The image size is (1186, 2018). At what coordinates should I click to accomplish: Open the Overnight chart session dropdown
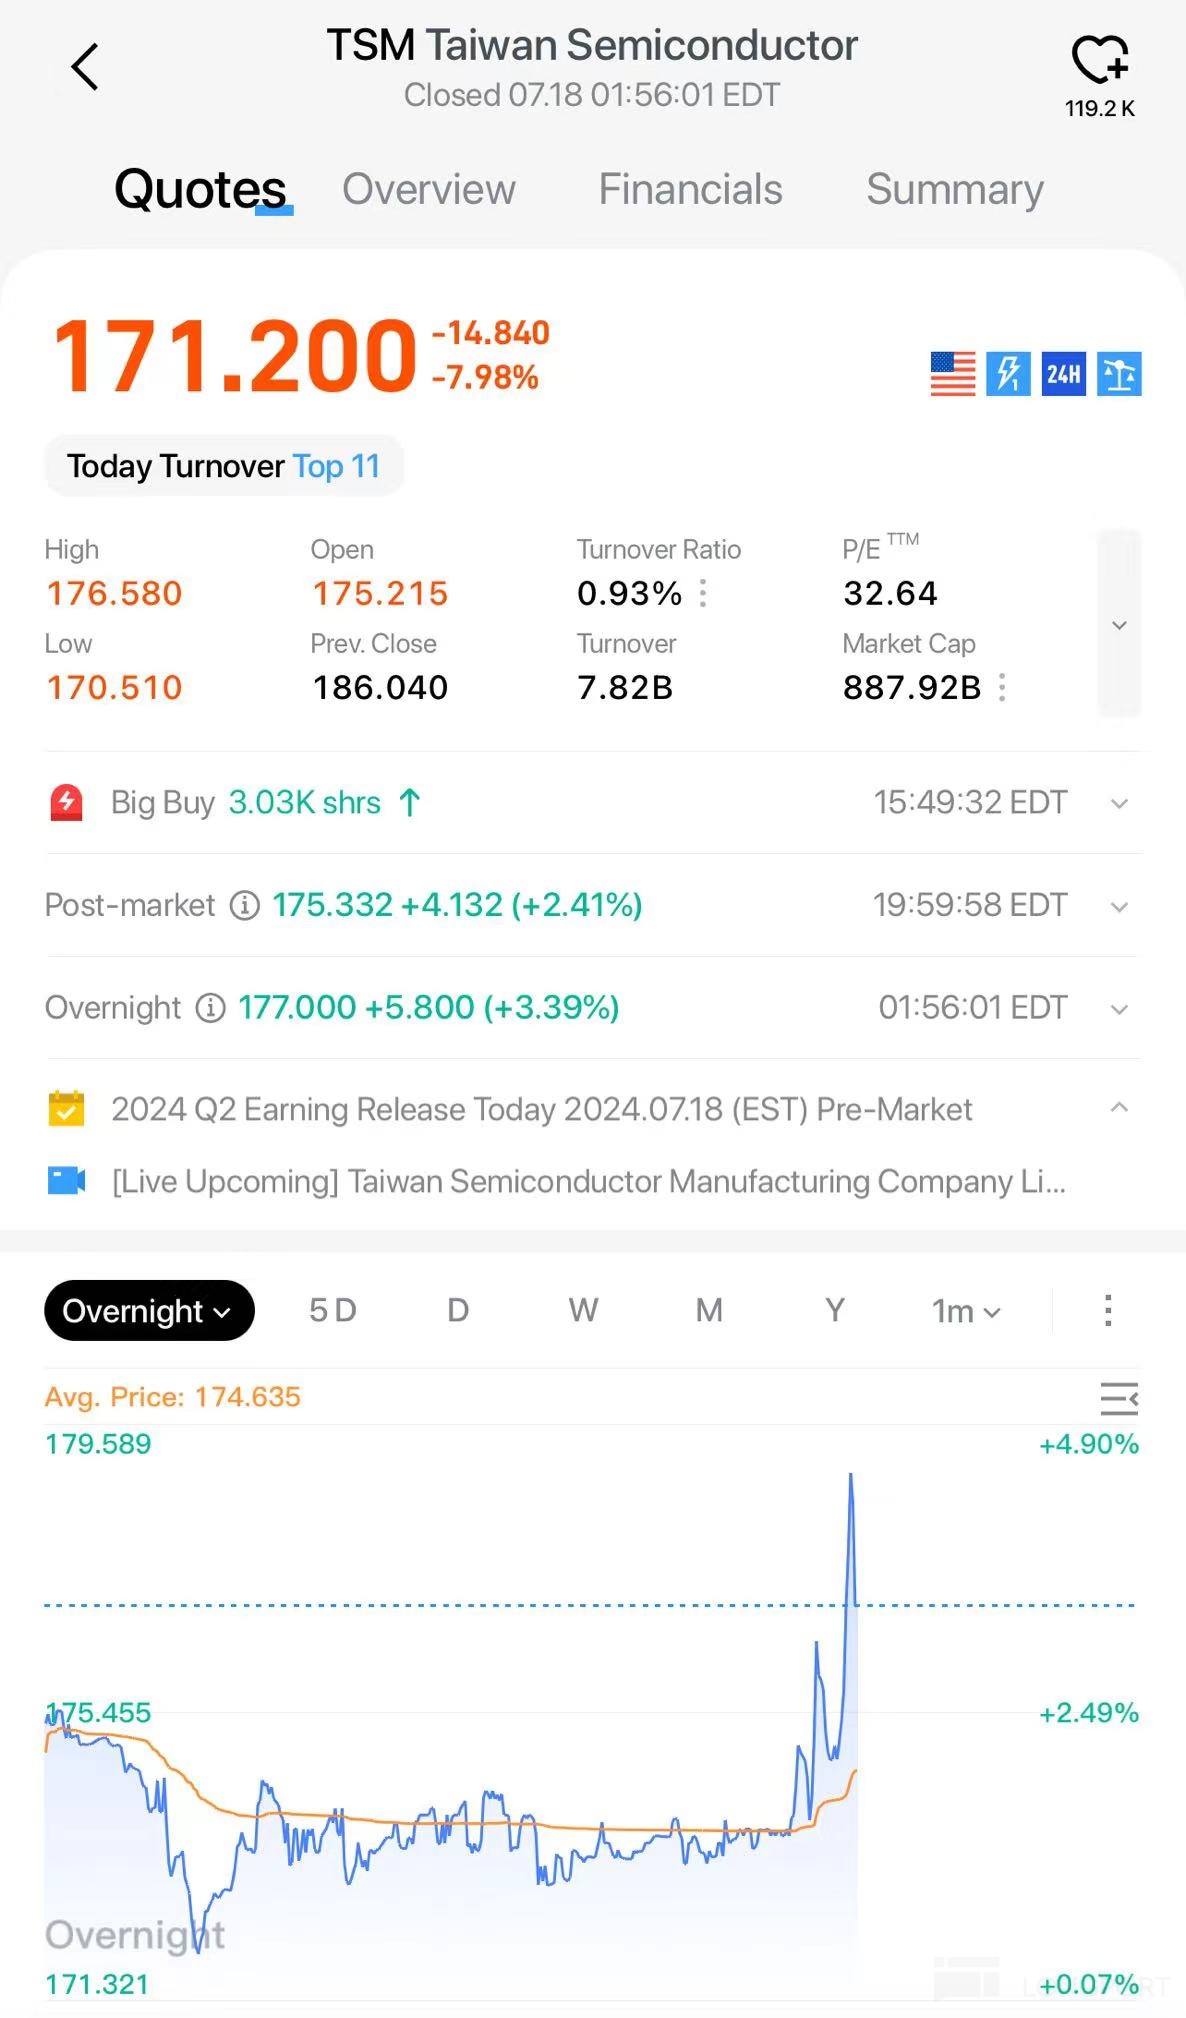(149, 1310)
